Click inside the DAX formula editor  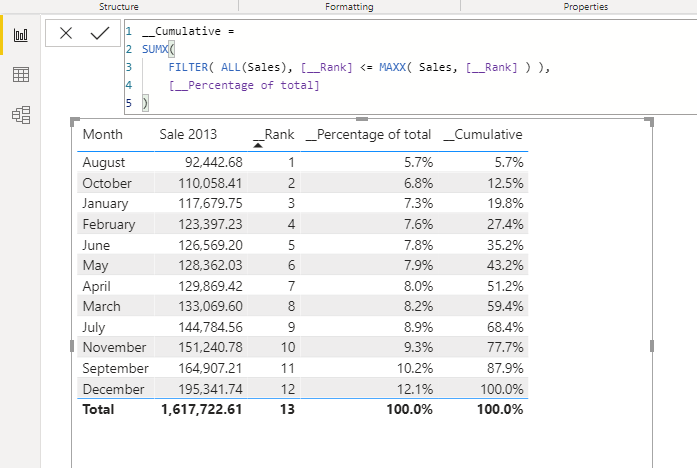(410, 67)
